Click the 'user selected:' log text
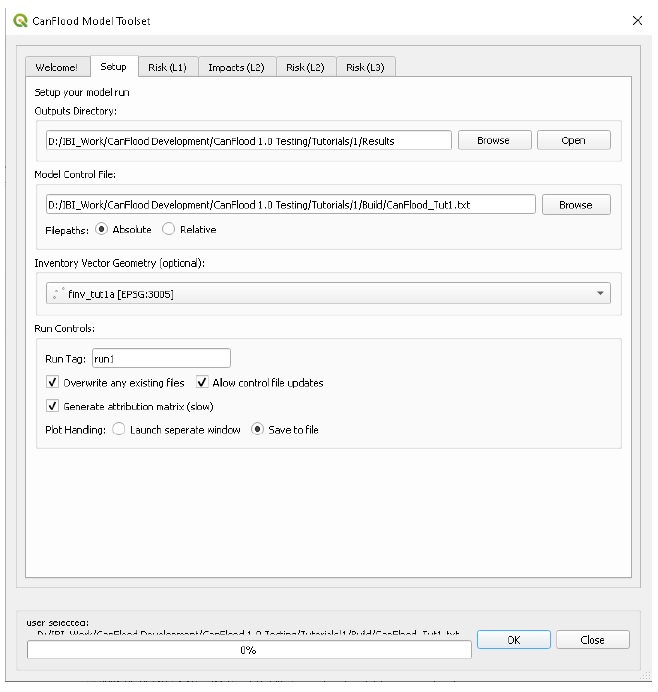This screenshot has height=692, width=658. pyautogui.click(x=57, y=623)
